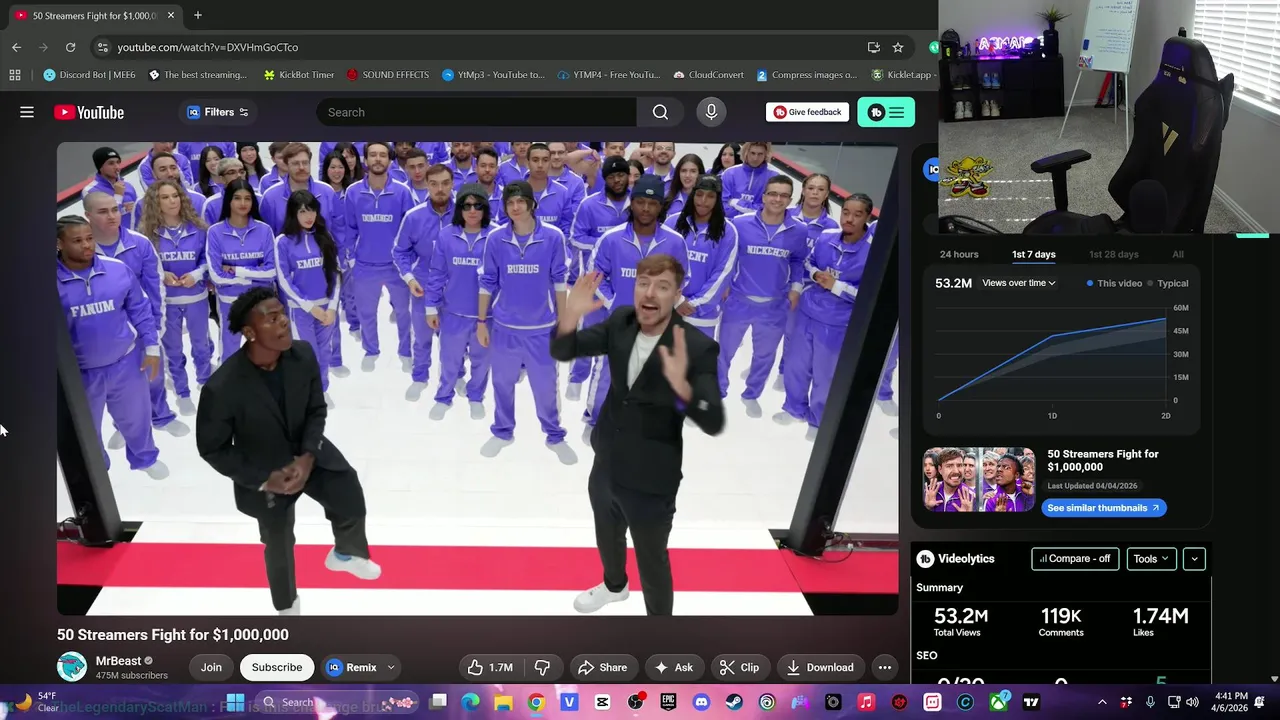Open Steam from taskbar
This screenshot has width=1280, height=720.
(734, 702)
